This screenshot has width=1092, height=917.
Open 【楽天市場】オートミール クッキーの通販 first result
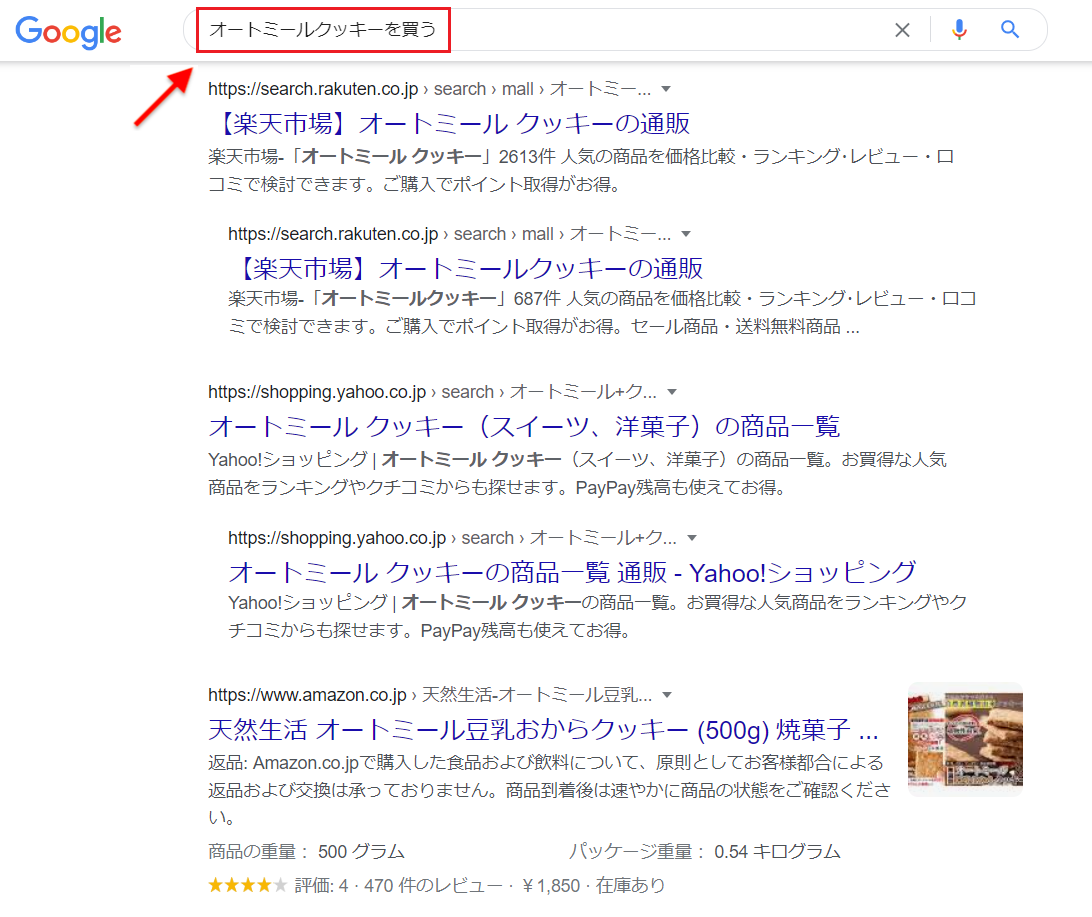(x=449, y=124)
